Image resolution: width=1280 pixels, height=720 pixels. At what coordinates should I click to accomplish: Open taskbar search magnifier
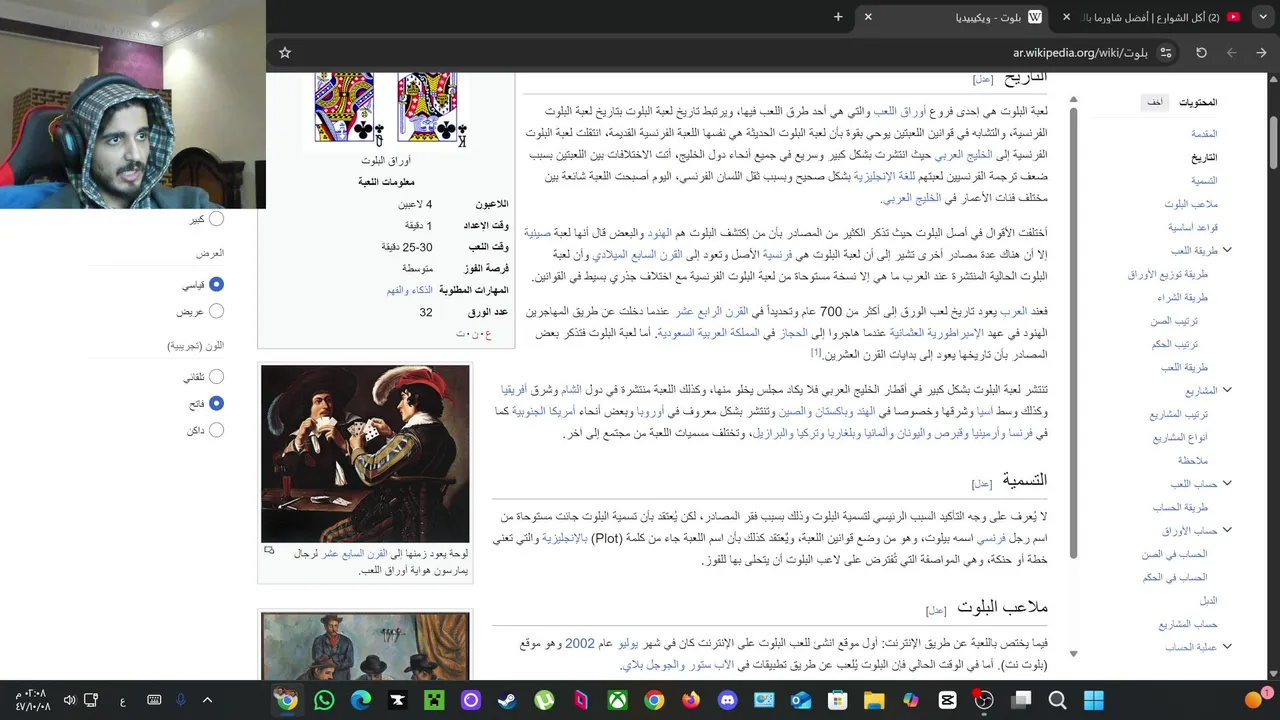pos(1057,701)
